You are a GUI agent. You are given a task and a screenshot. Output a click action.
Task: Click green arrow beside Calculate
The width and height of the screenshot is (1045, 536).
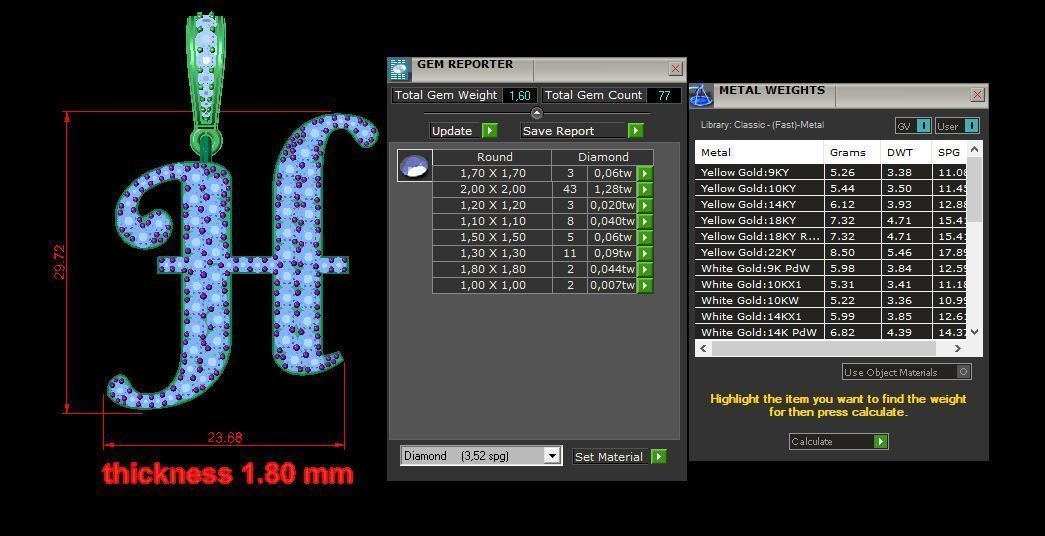(880, 441)
